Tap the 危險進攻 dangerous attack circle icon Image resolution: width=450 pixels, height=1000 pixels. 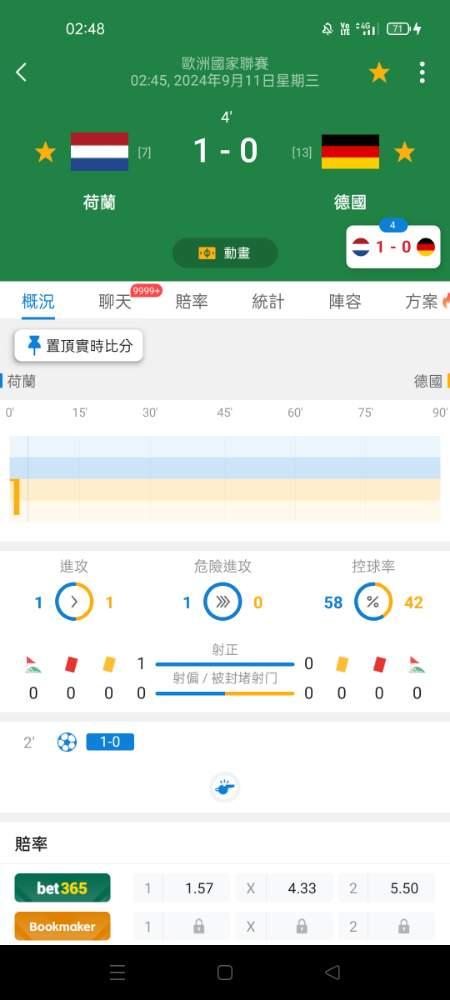pyautogui.click(x=222, y=602)
